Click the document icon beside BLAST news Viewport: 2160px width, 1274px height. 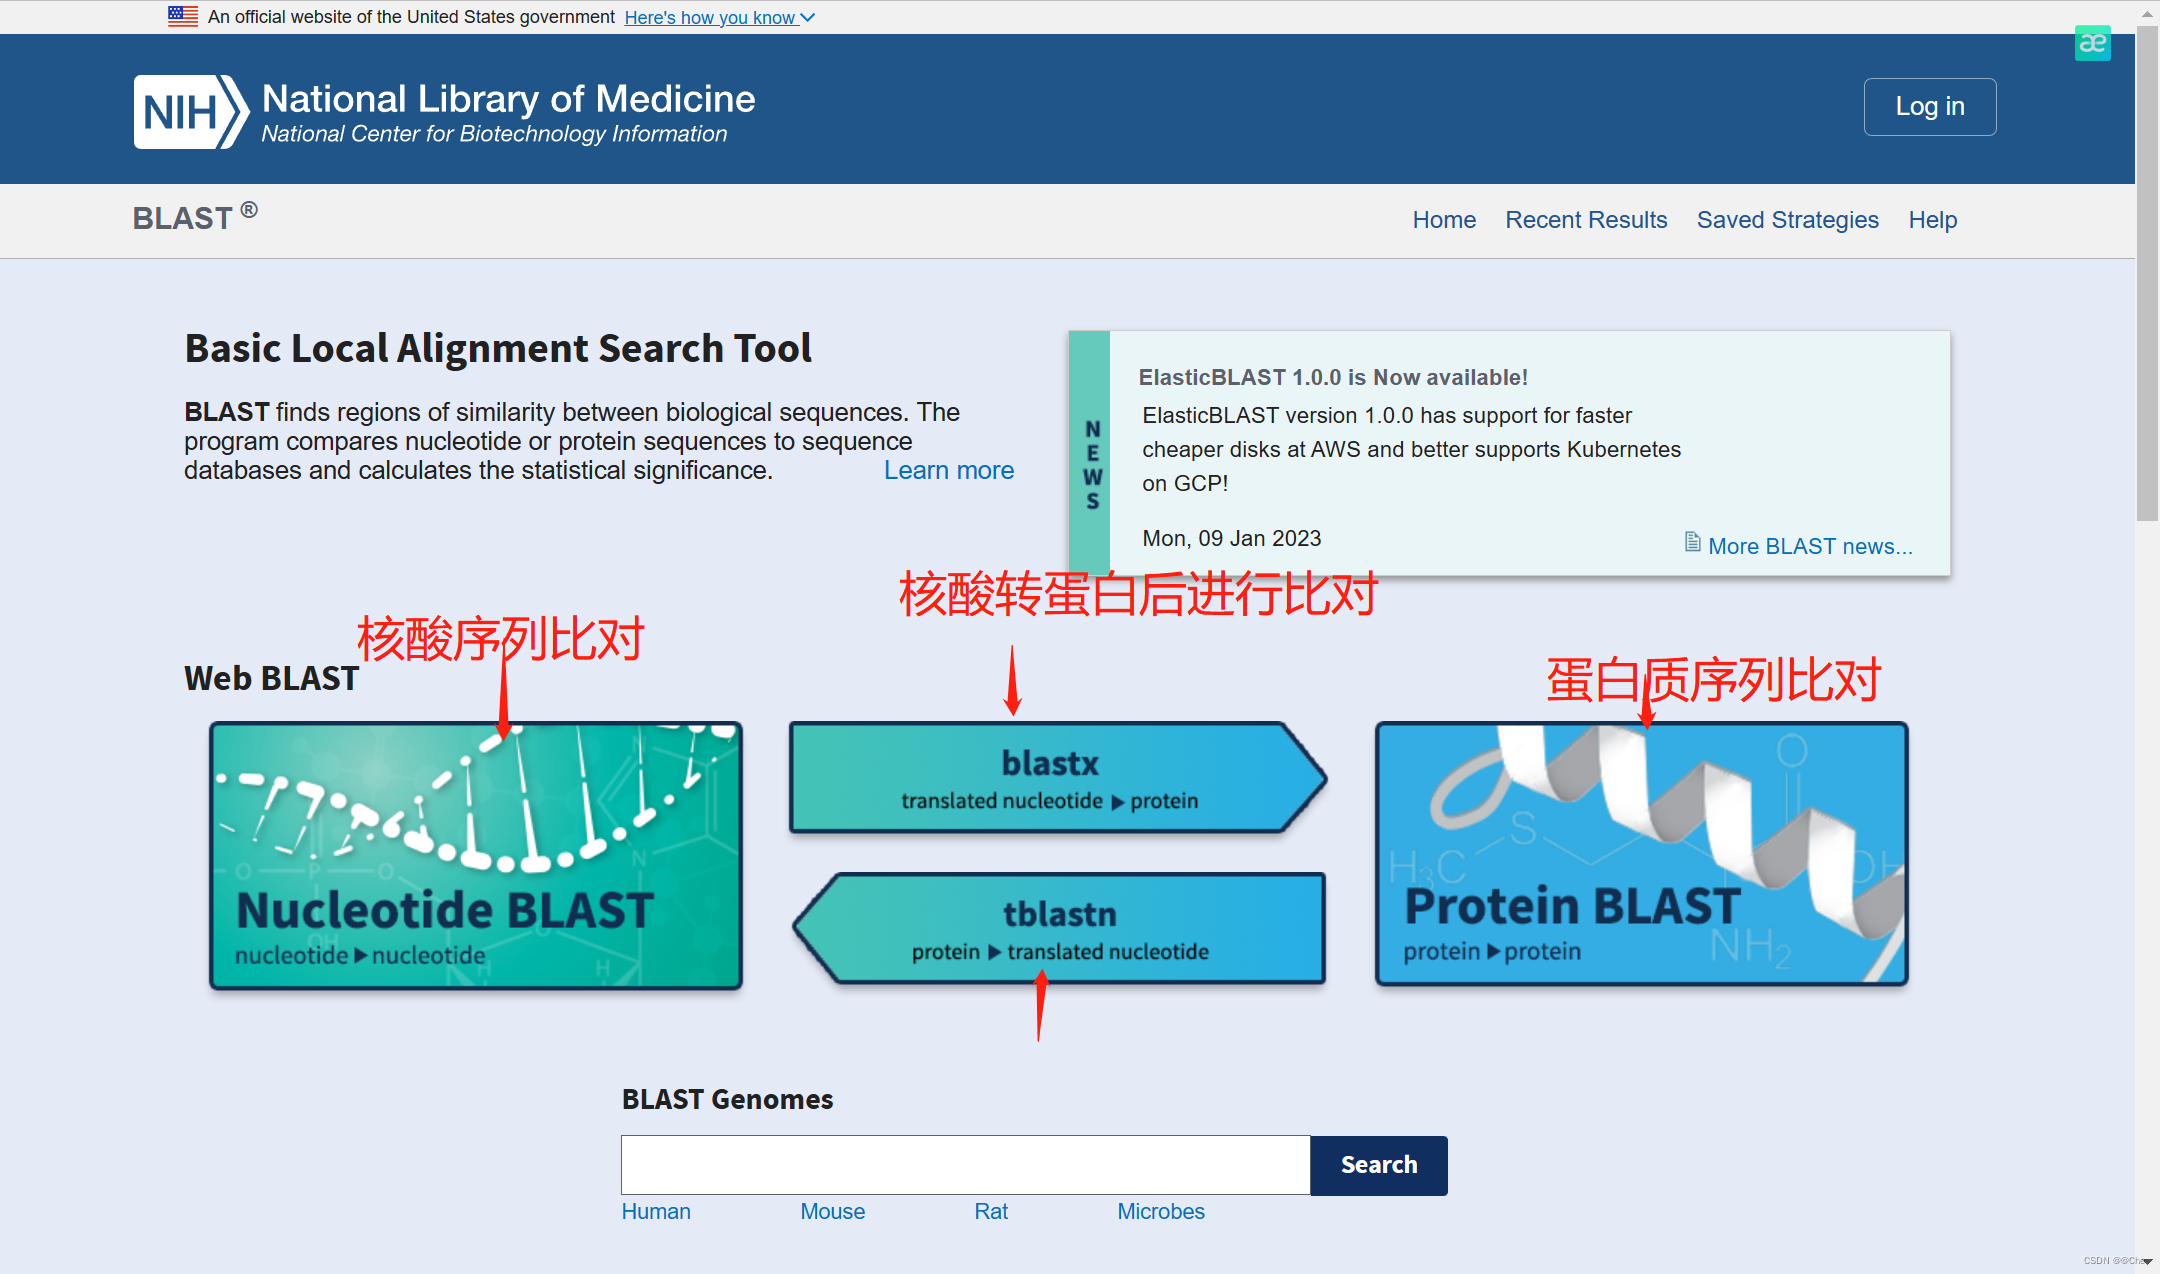(x=1692, y=542)
